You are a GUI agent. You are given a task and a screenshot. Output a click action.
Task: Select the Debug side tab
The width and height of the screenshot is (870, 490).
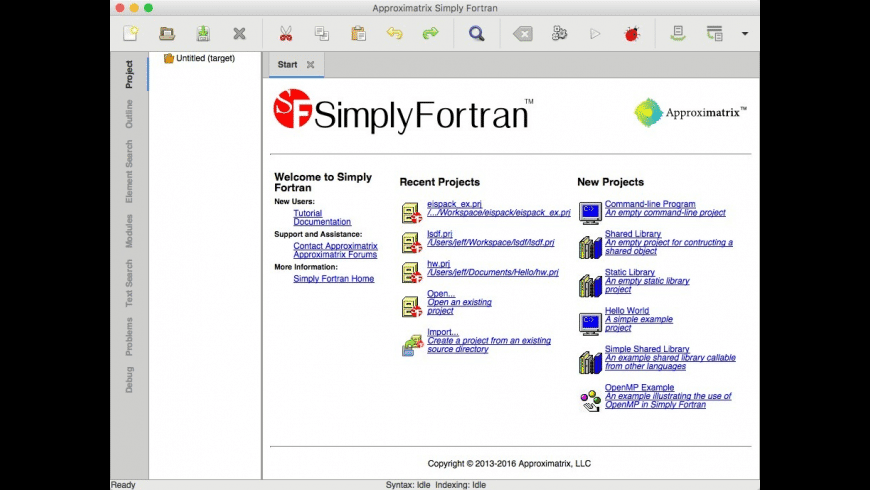[129, 379]
